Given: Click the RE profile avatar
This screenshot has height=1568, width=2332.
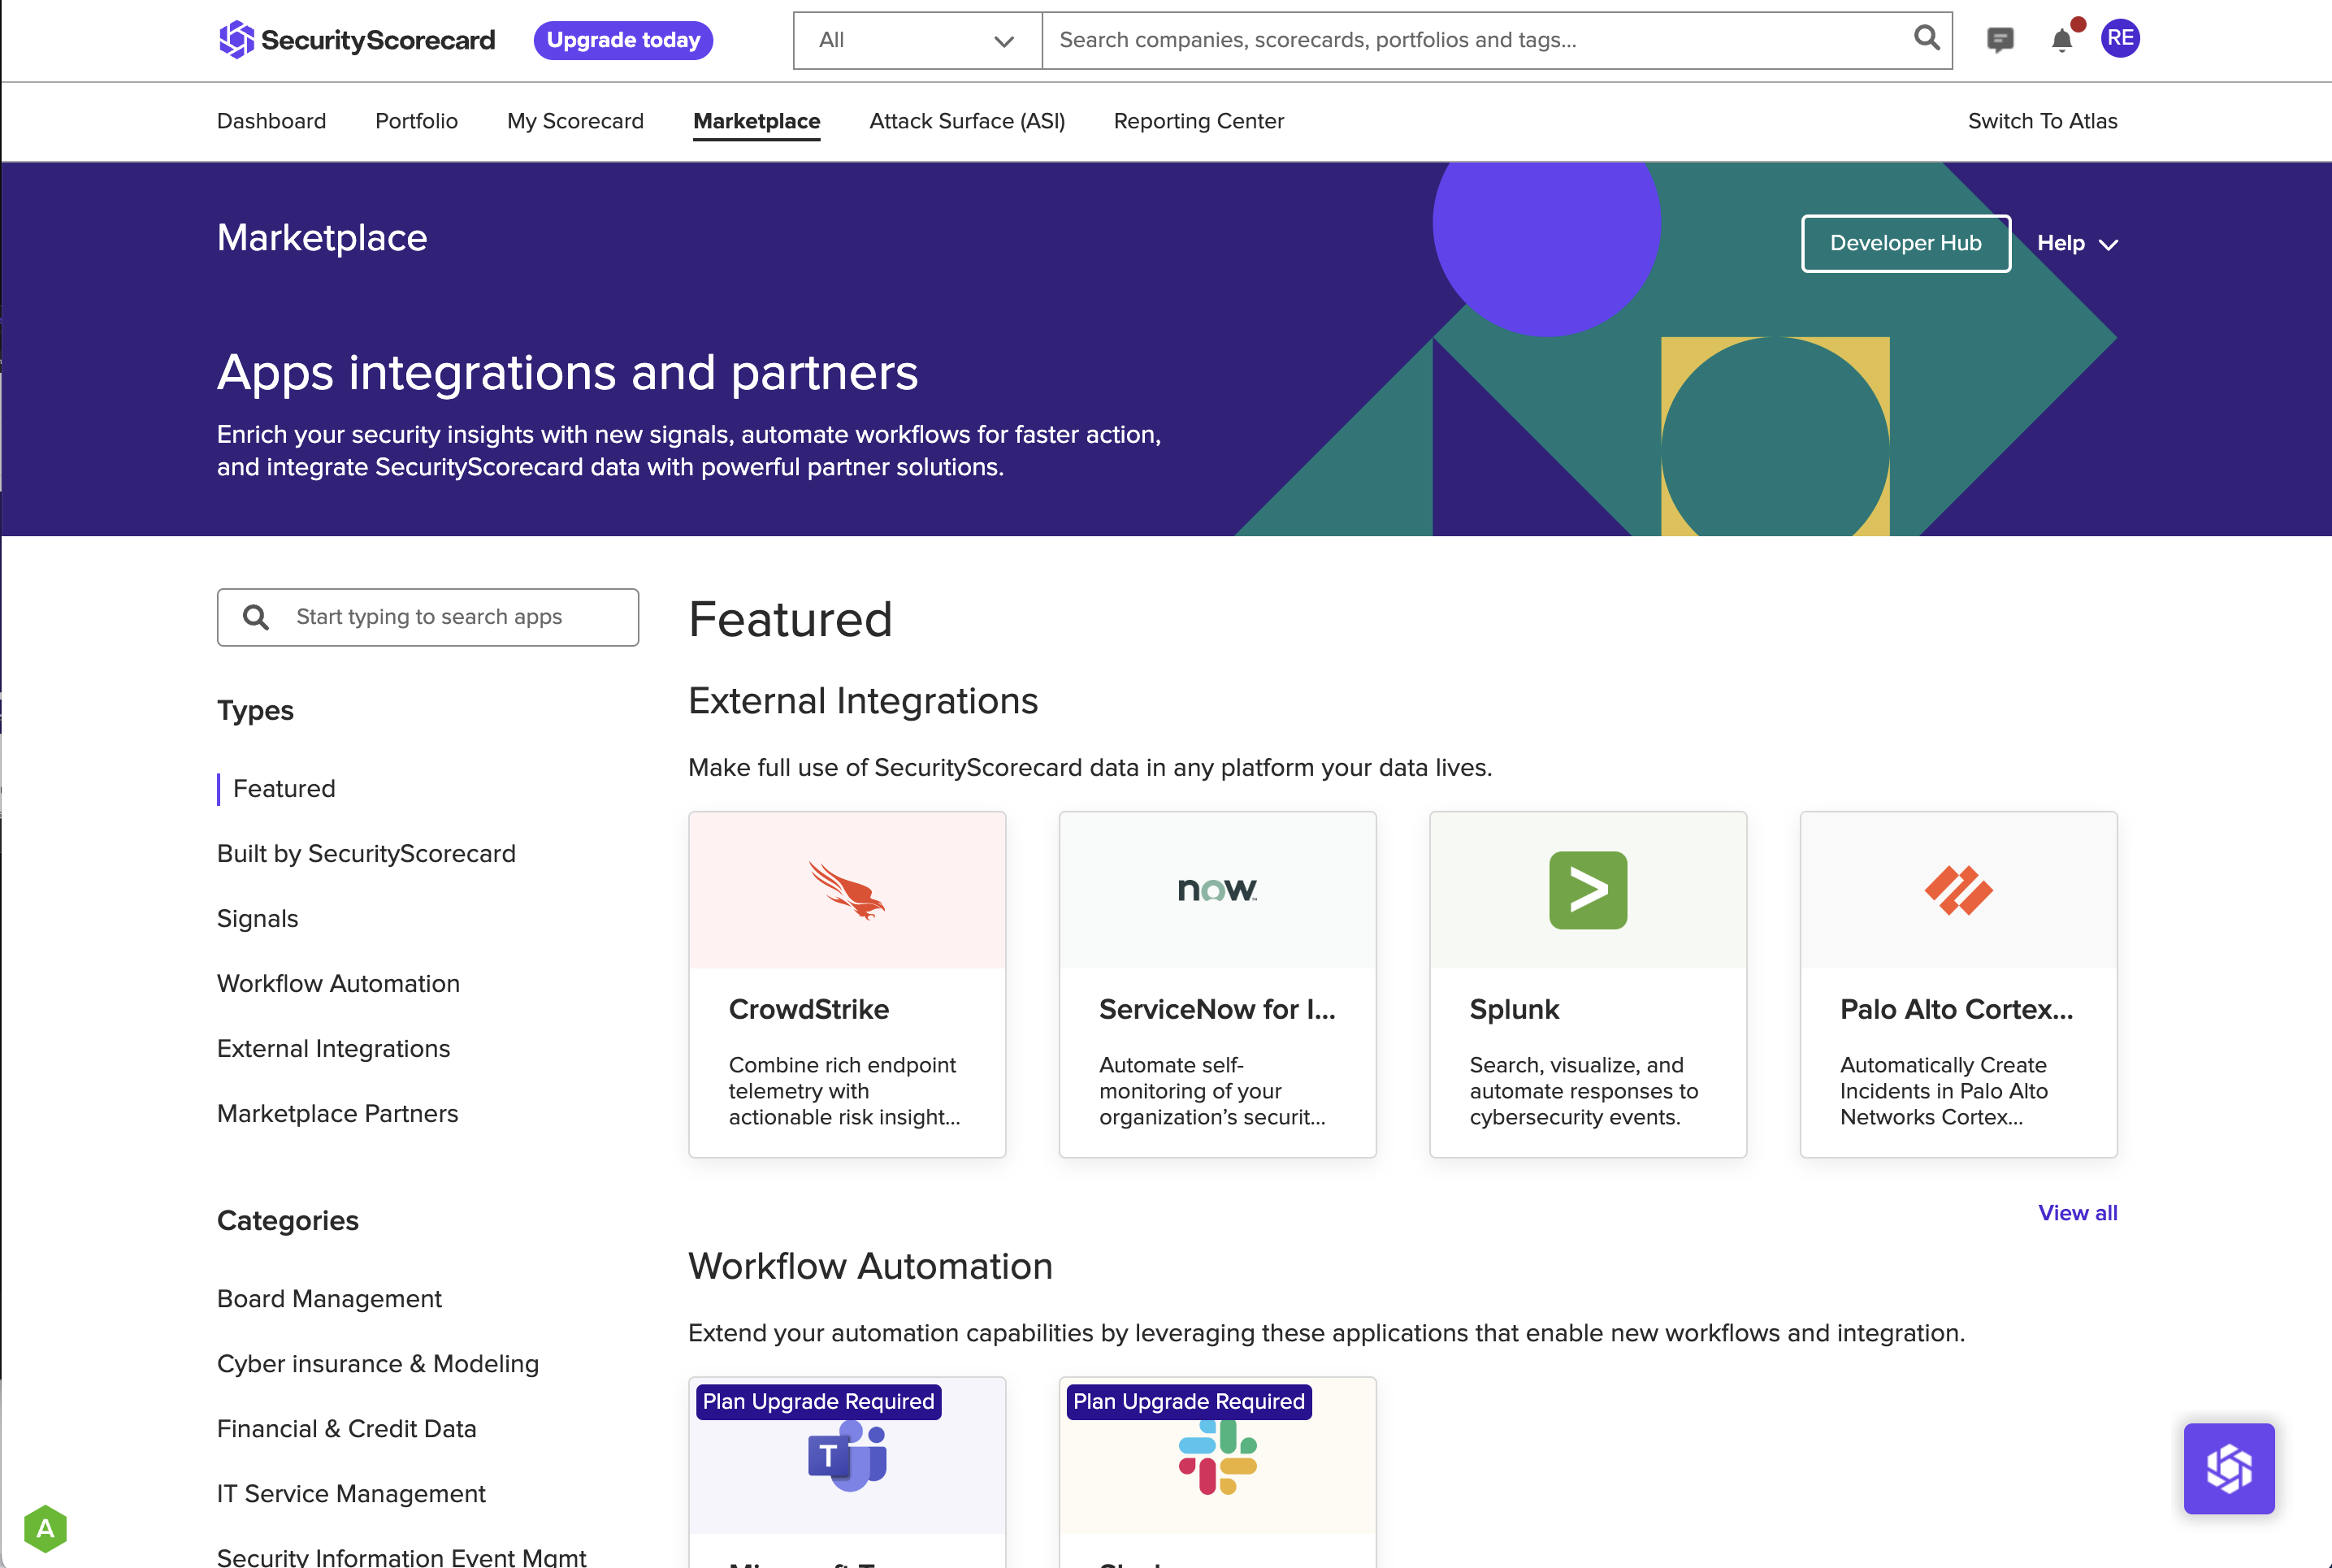Looking at the screenshot, I should [2121, 39].
